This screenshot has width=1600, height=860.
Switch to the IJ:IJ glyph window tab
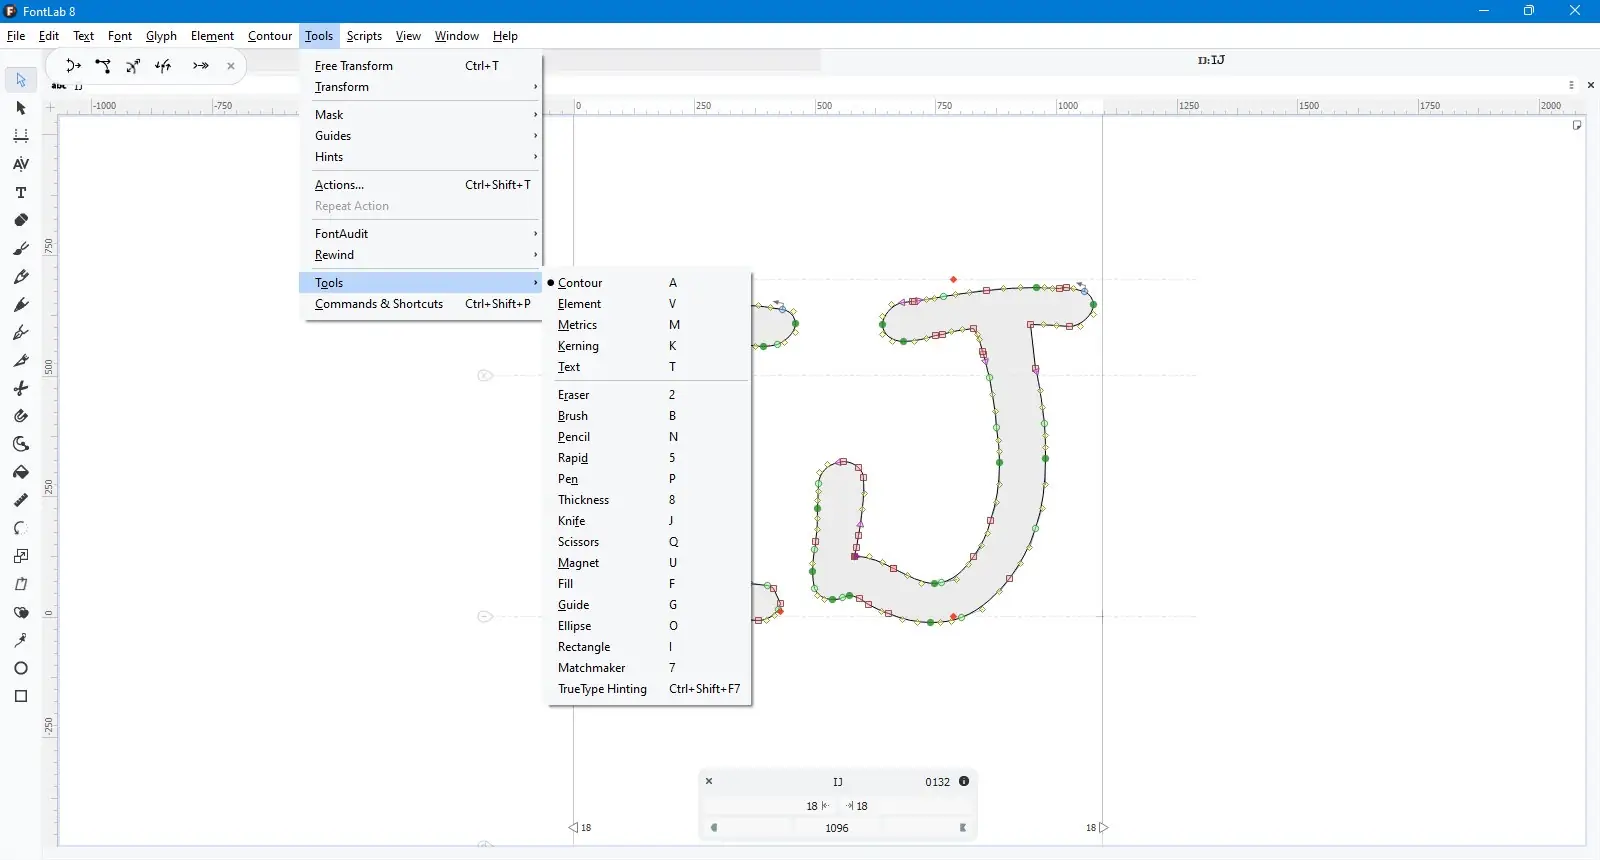(x=1211, y=60)
